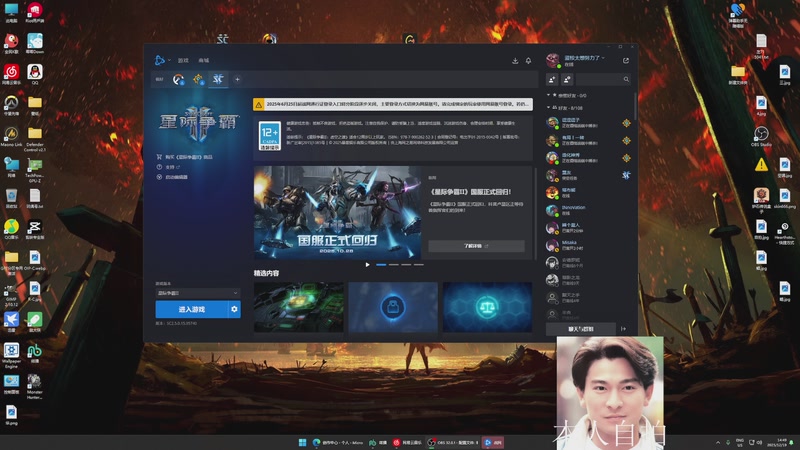Select the fourth carousel slide indicator
The height and width of the screenshot is (450, 800).
[418, 265]
